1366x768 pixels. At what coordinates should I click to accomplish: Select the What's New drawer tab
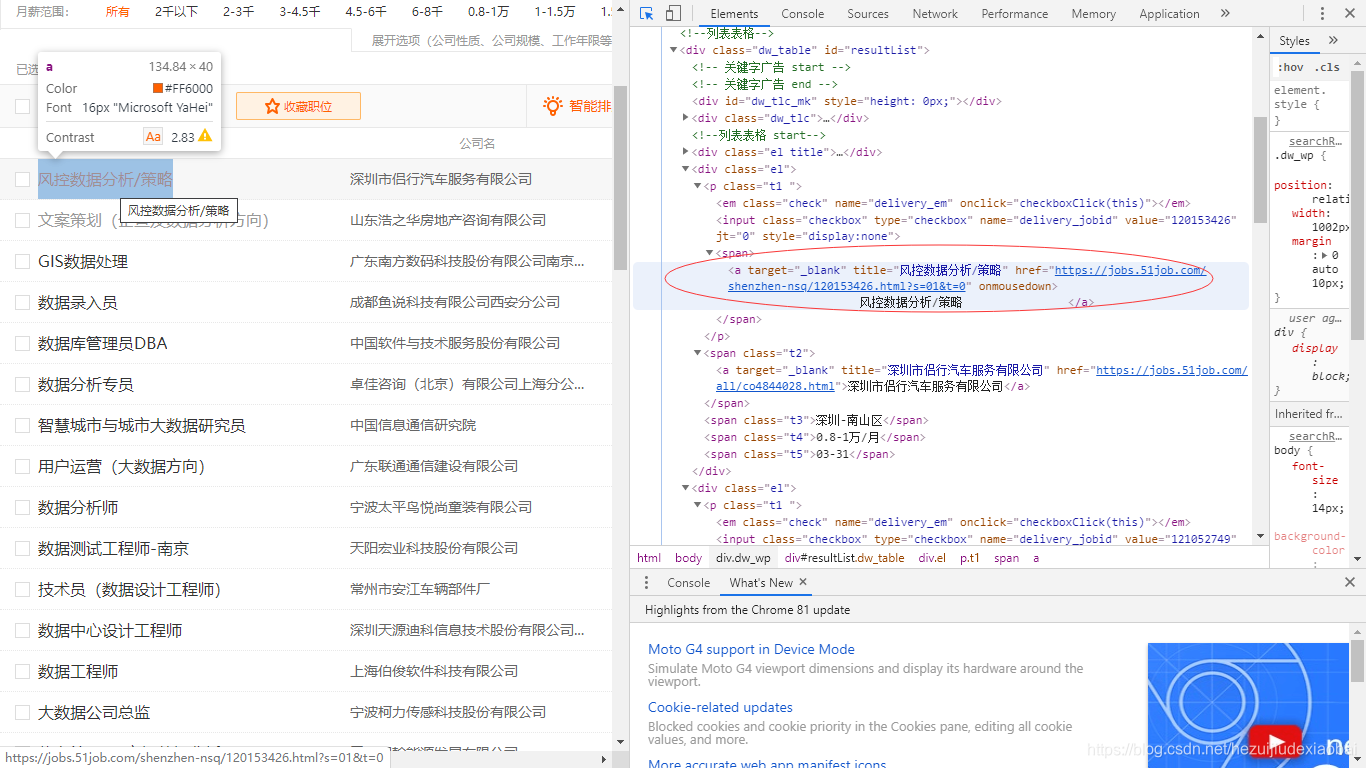pyautogui.click(x=761, y=582)
